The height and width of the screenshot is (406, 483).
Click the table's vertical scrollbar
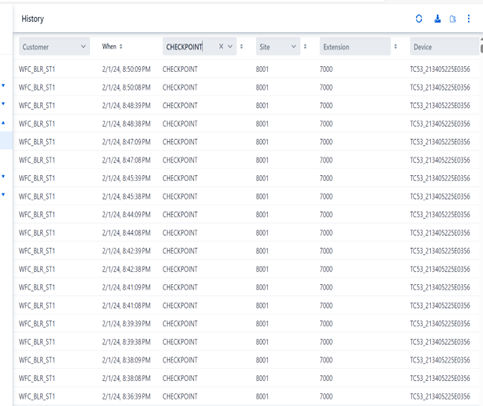tap(481, 45)
